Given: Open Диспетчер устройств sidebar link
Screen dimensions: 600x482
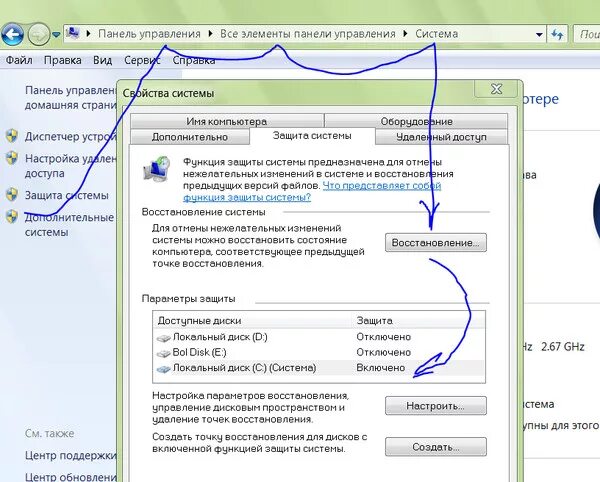Looking at the screenshot, I should [71, 137].
